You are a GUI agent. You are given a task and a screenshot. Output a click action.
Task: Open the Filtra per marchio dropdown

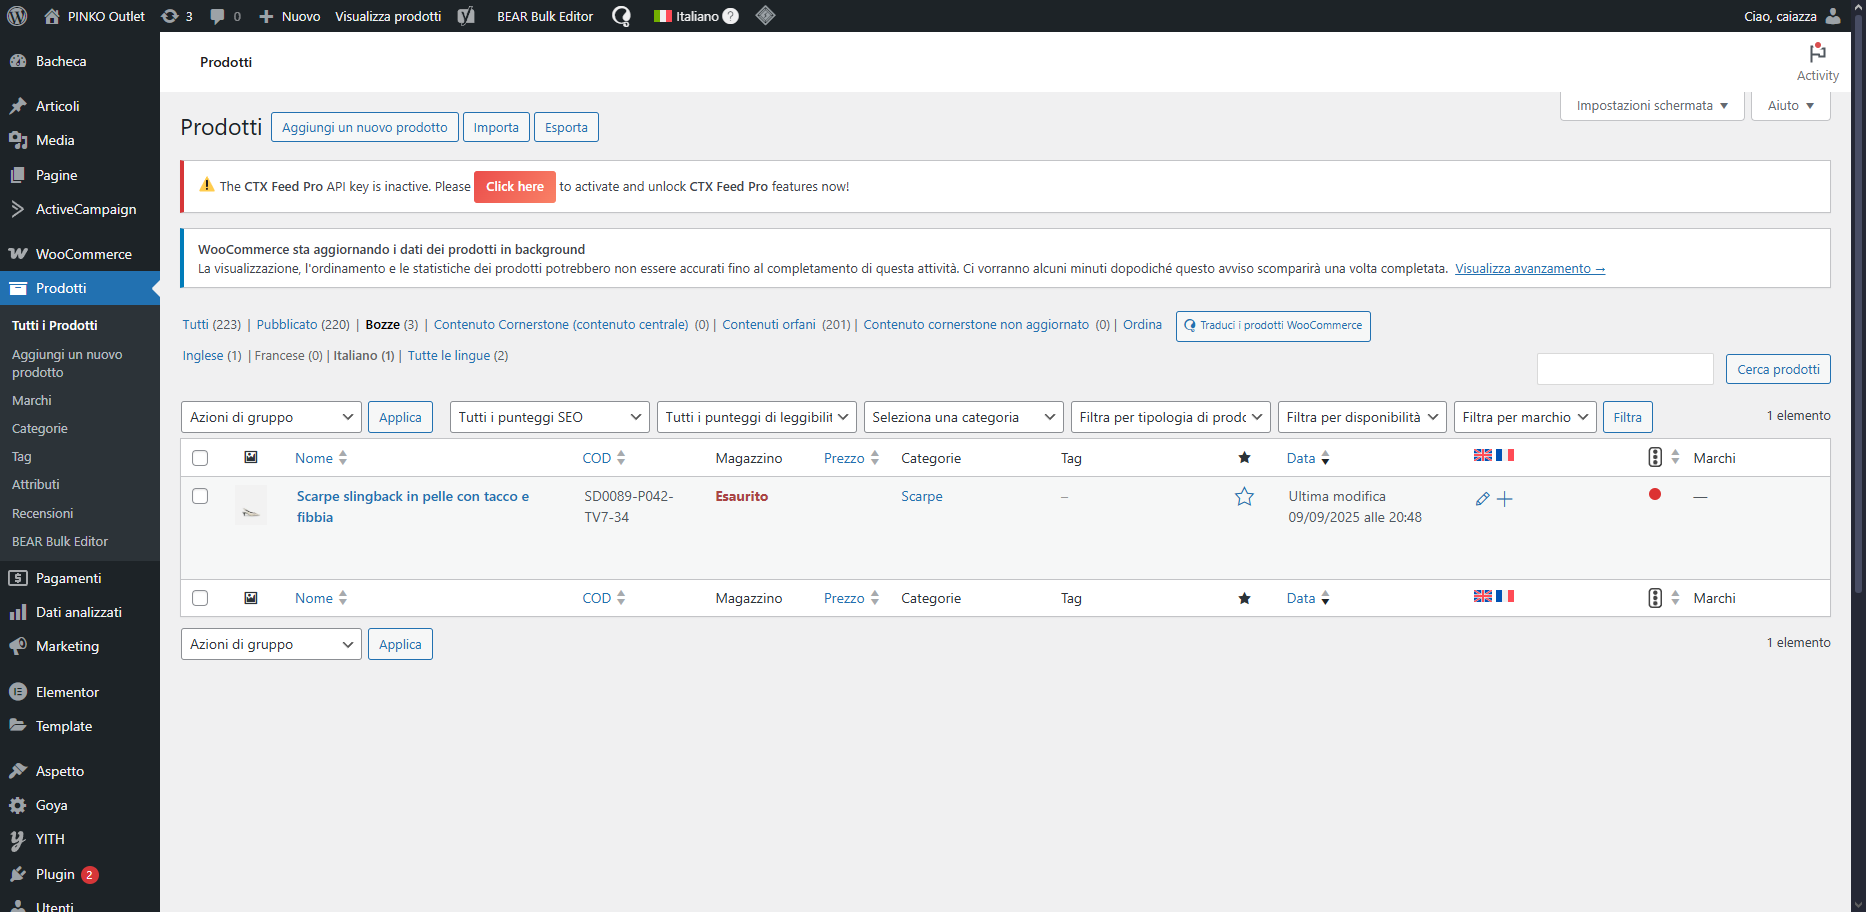tap(1525, 417)
